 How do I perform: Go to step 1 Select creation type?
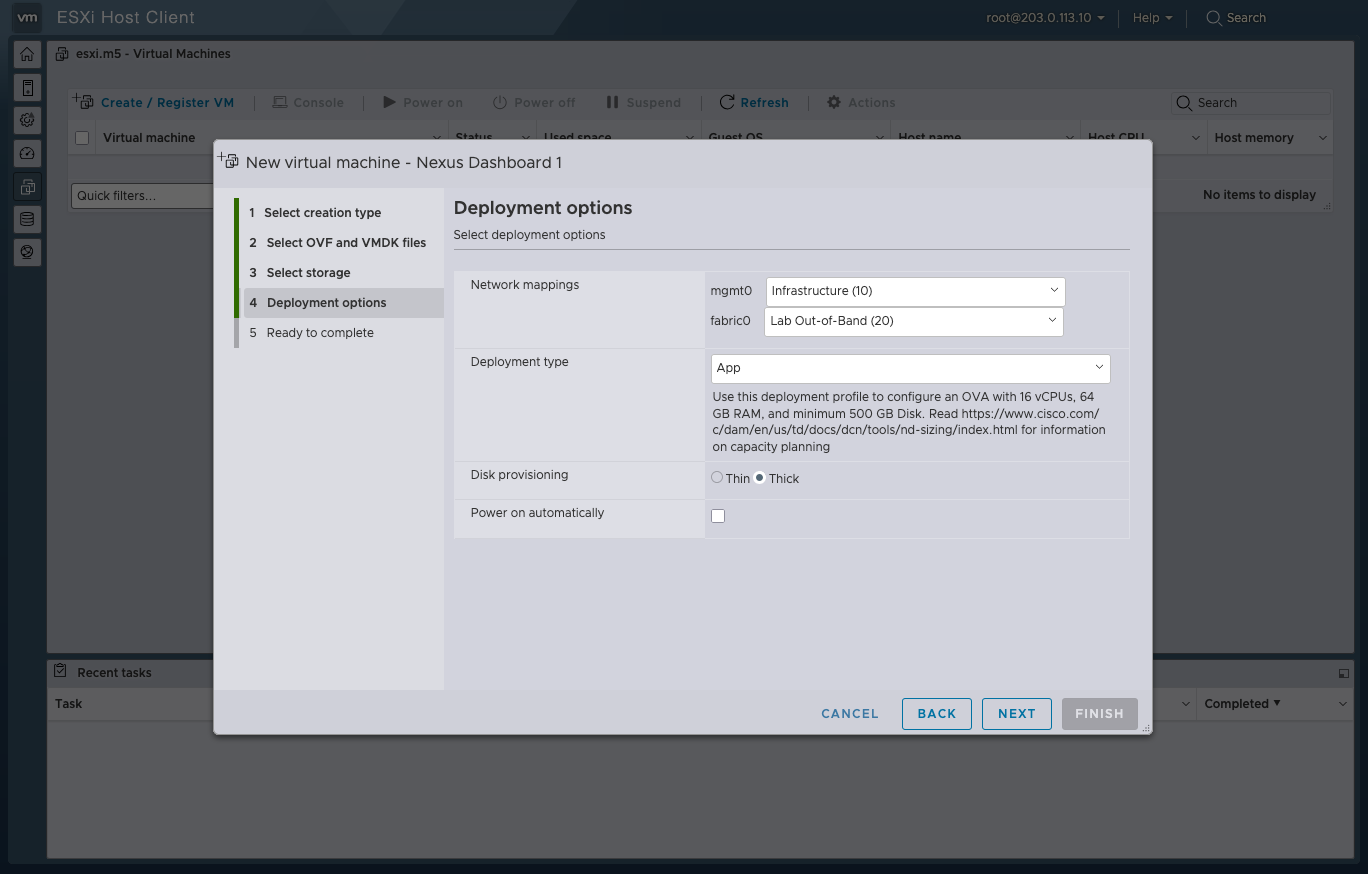pyautogui.click(x=341, y=212)
